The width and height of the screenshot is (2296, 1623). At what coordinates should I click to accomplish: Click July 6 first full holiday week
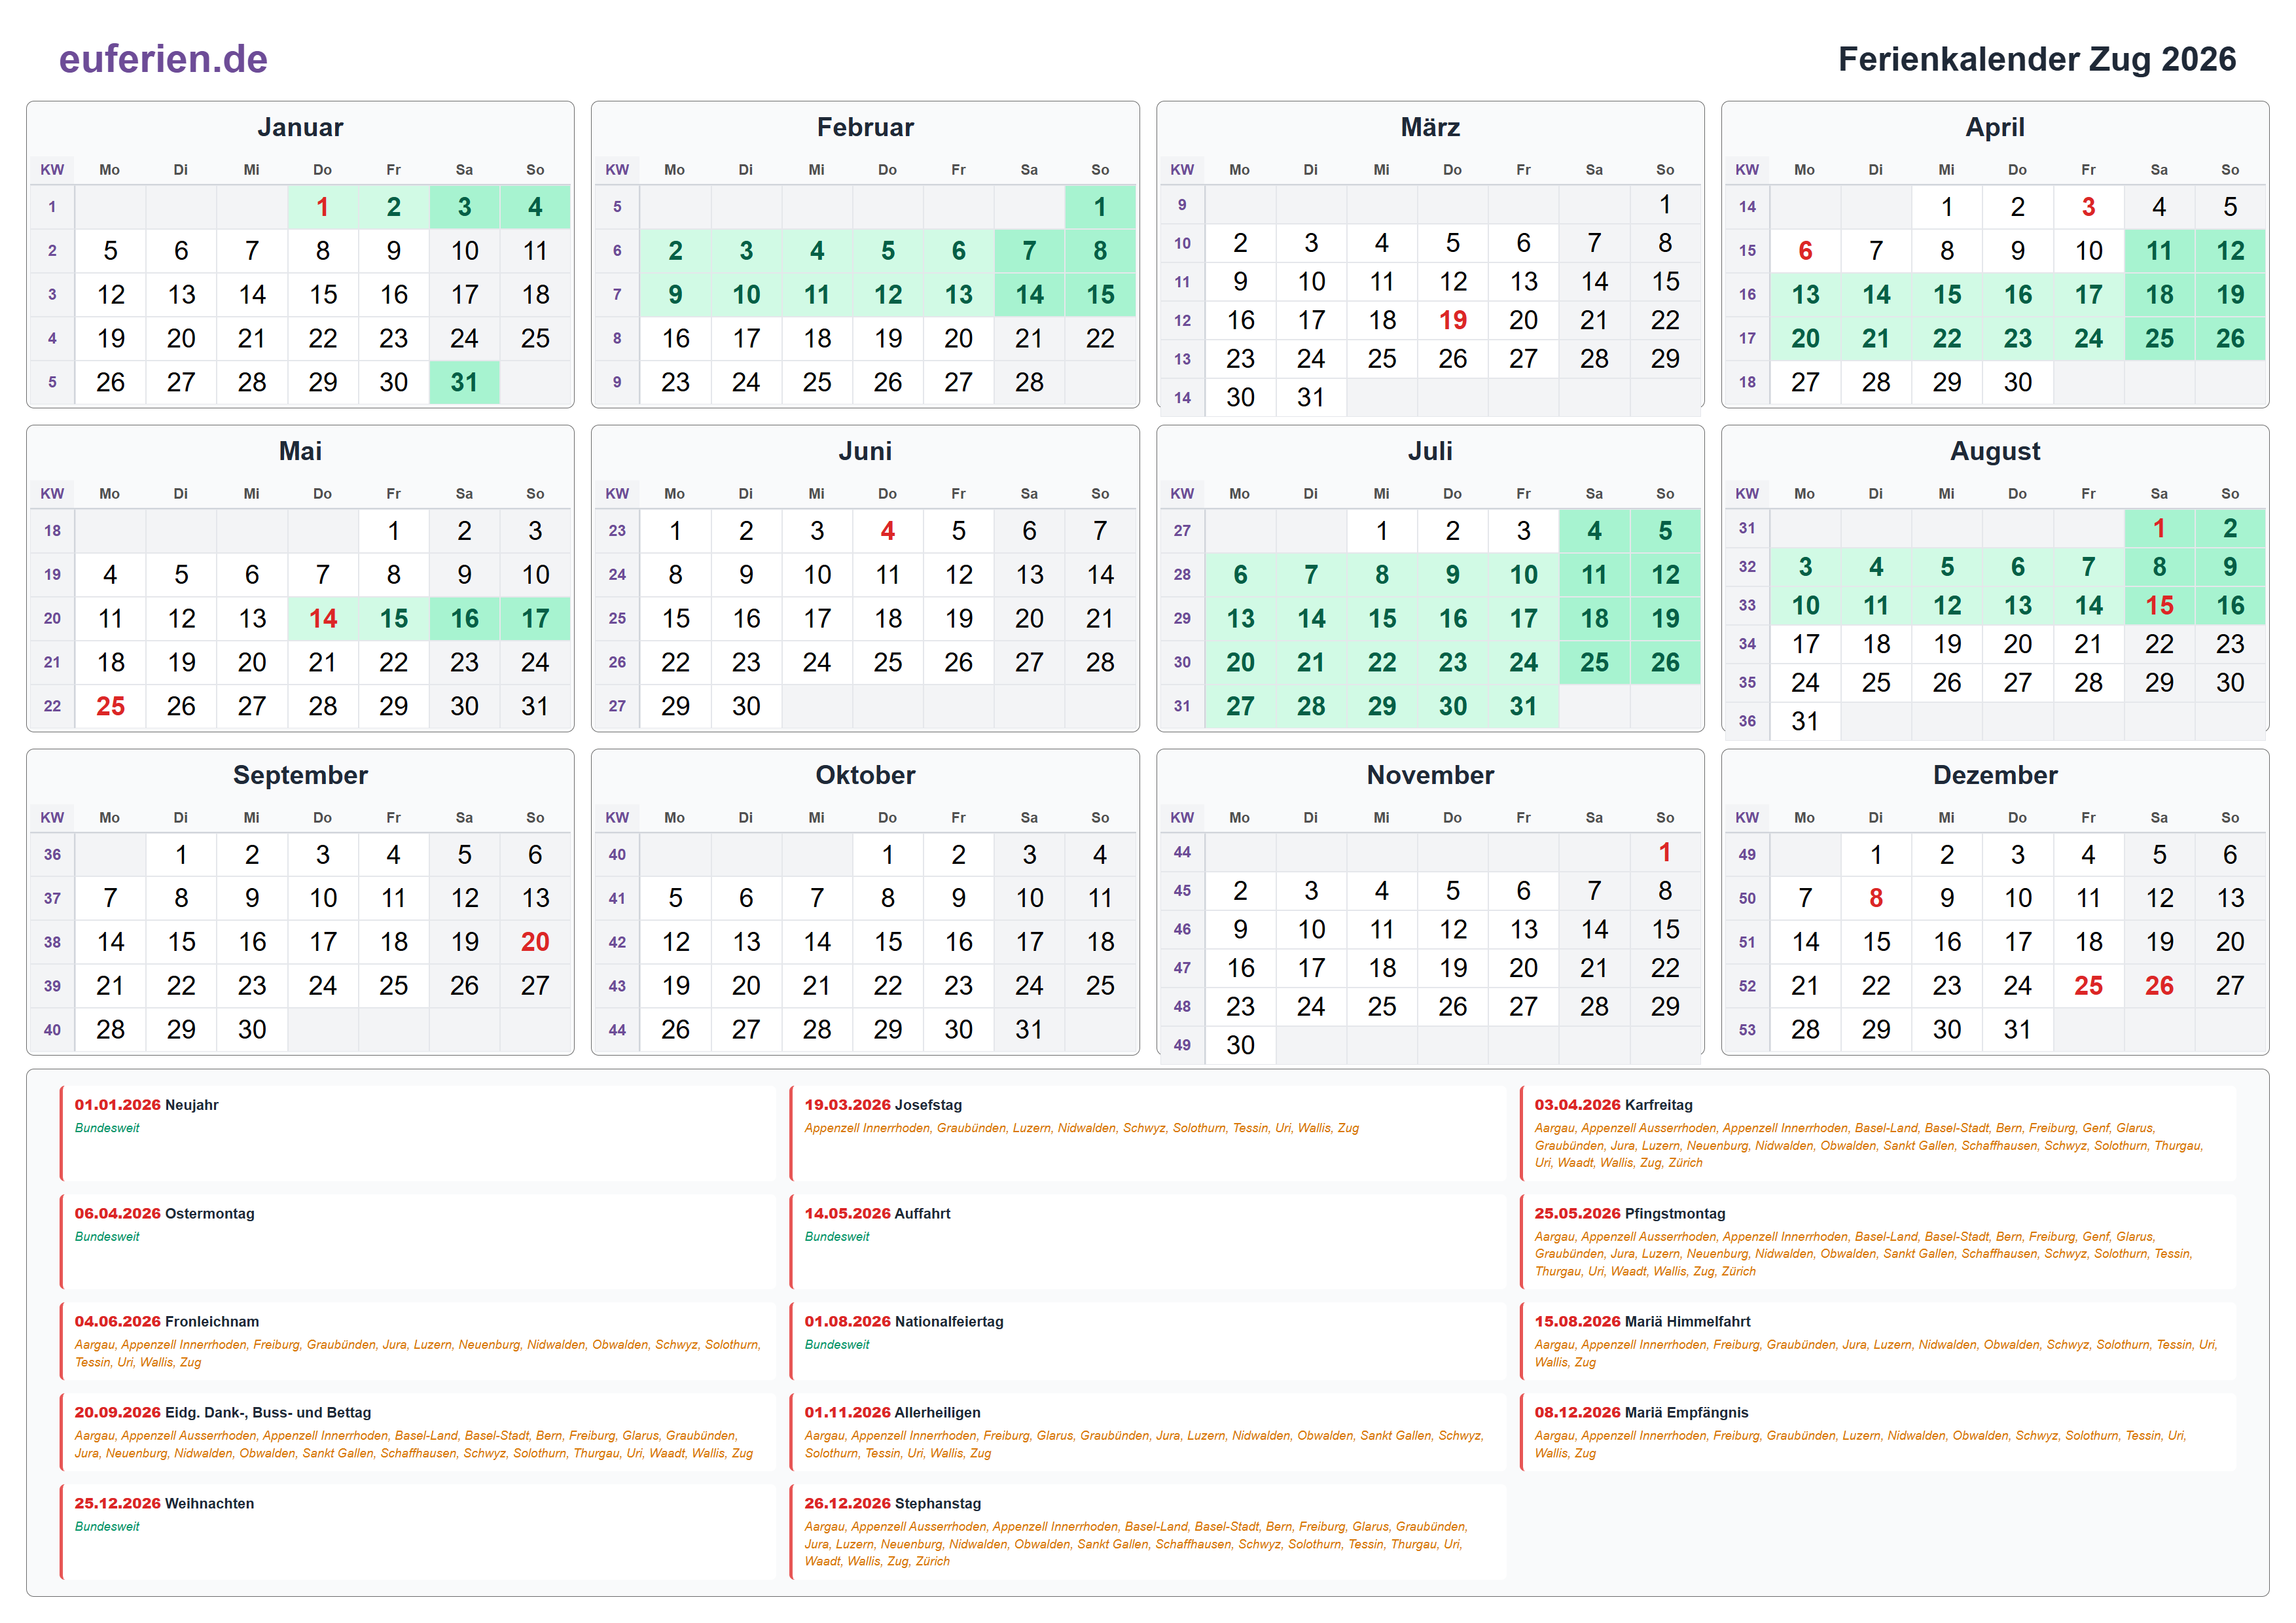(x=1240, y=575)
